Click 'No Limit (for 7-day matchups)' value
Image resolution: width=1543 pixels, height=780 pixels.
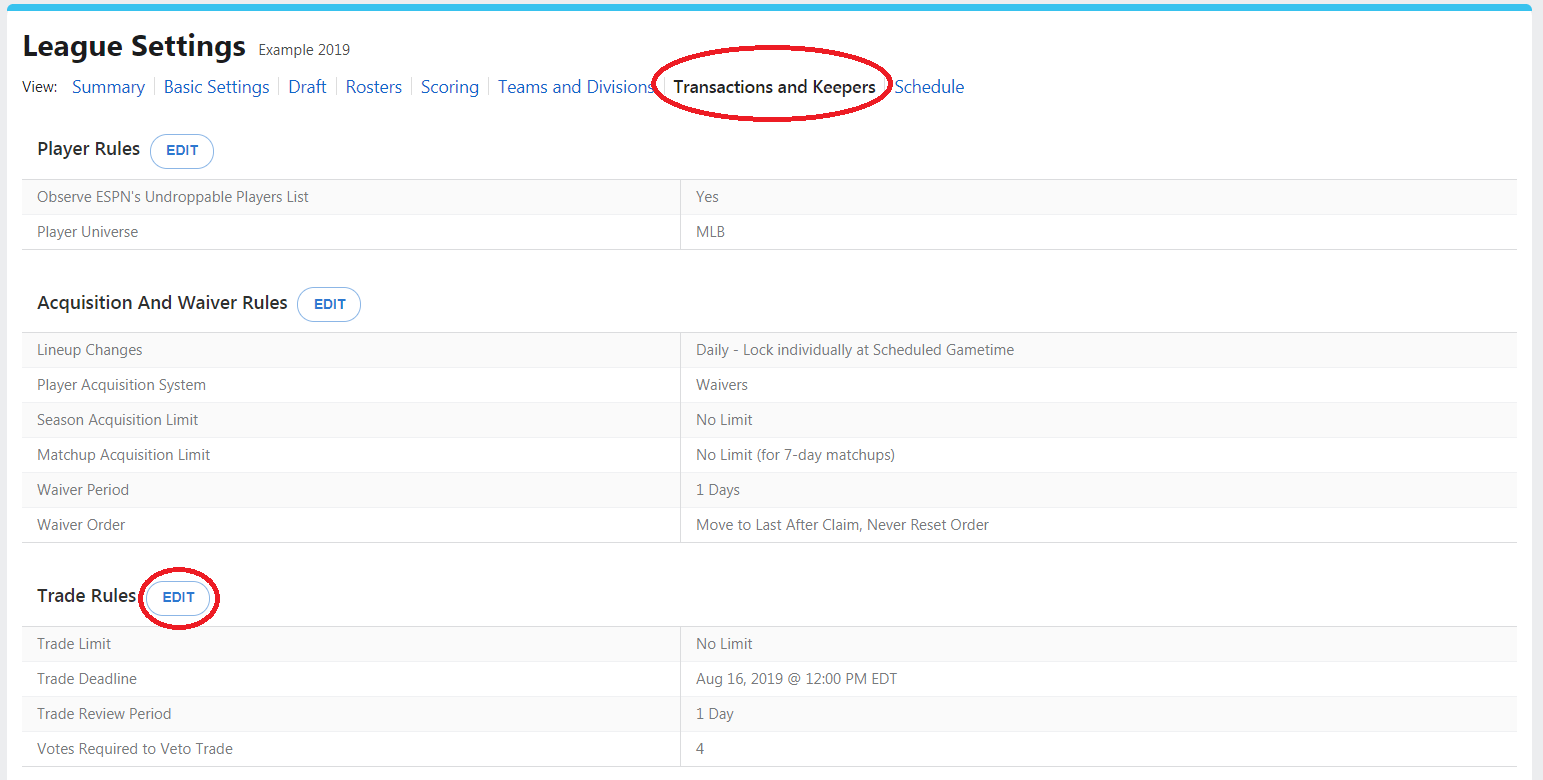pos(795,455)
